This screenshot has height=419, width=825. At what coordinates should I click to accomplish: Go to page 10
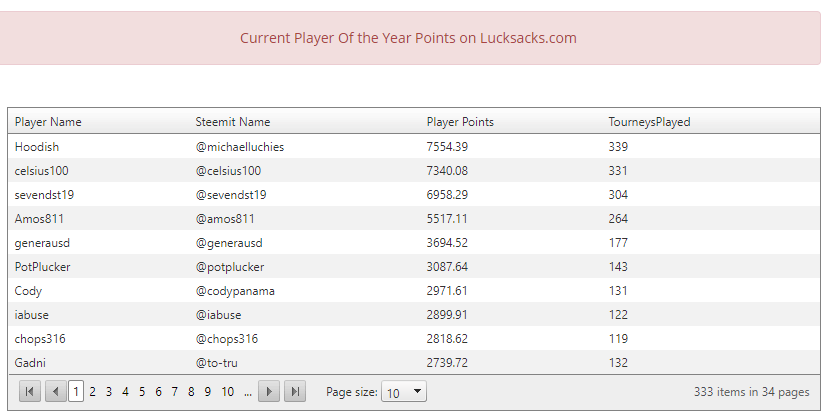(227, 392)
